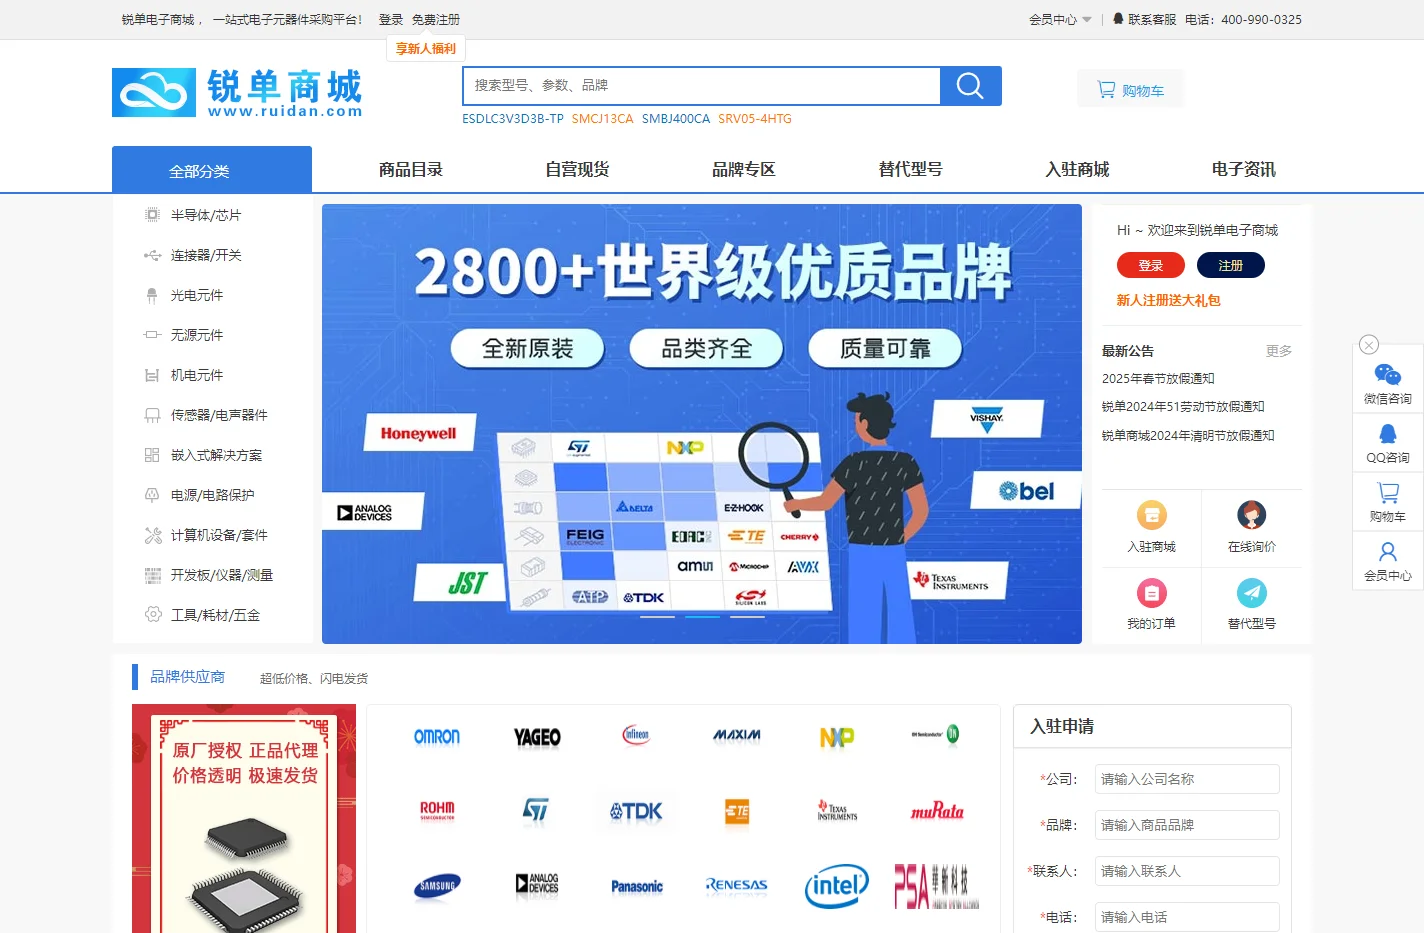
Task: Select the second (active) banner carousel indicator
Action: tap(702, 617)
